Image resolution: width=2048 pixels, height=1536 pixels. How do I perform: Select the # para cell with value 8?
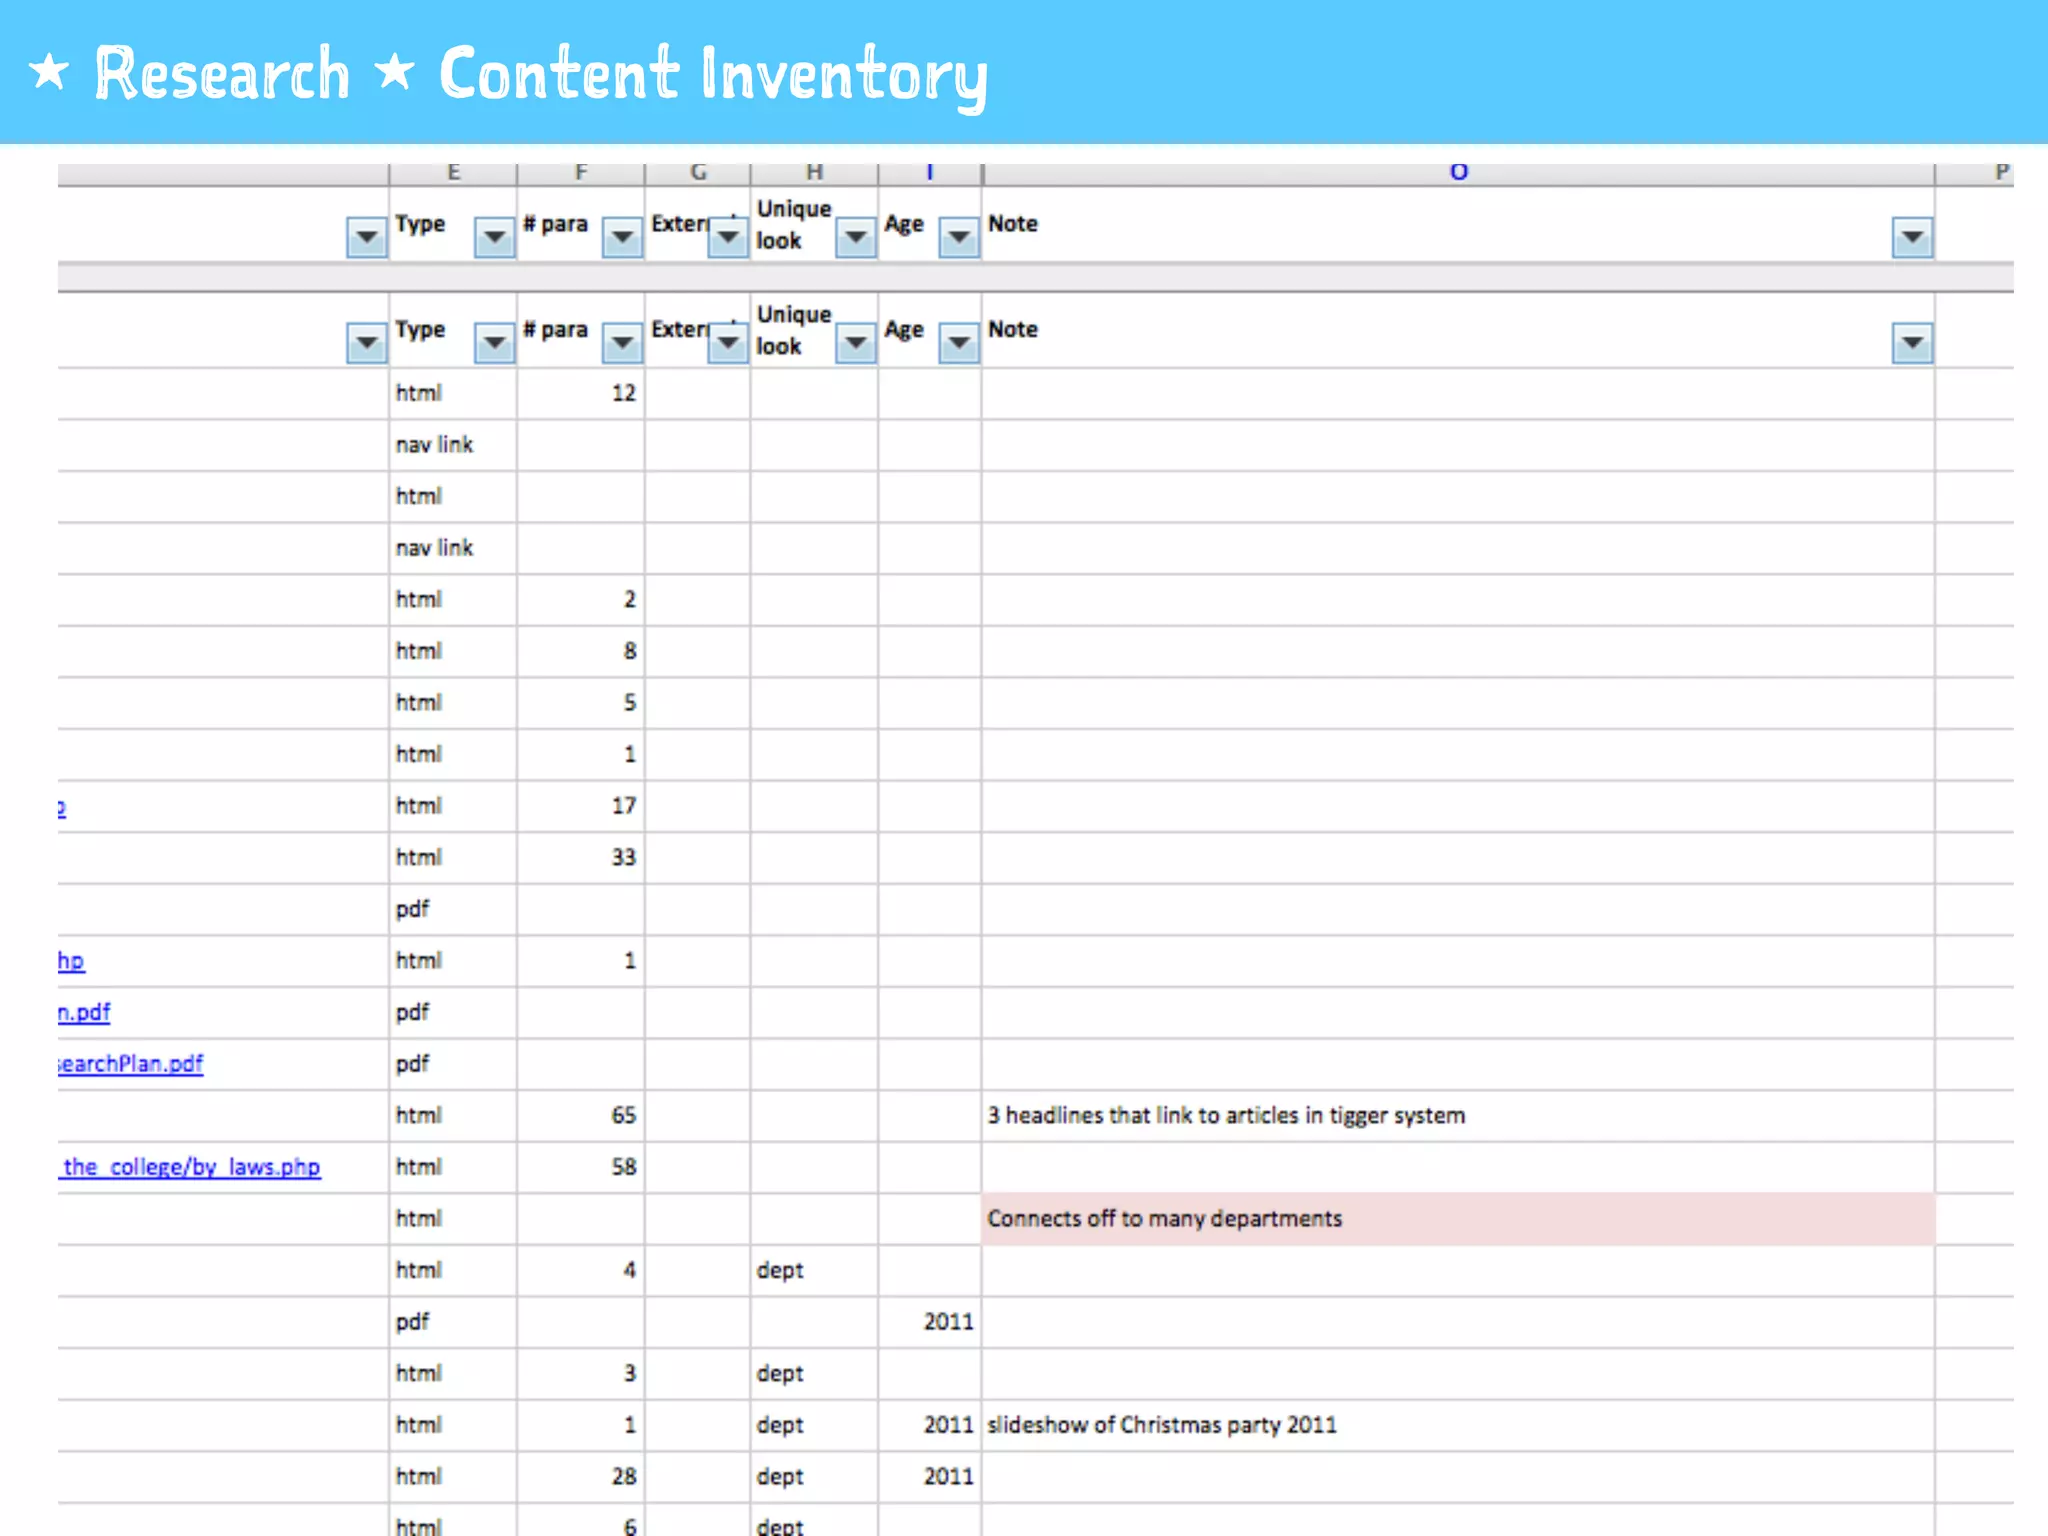tap(581, 651)
